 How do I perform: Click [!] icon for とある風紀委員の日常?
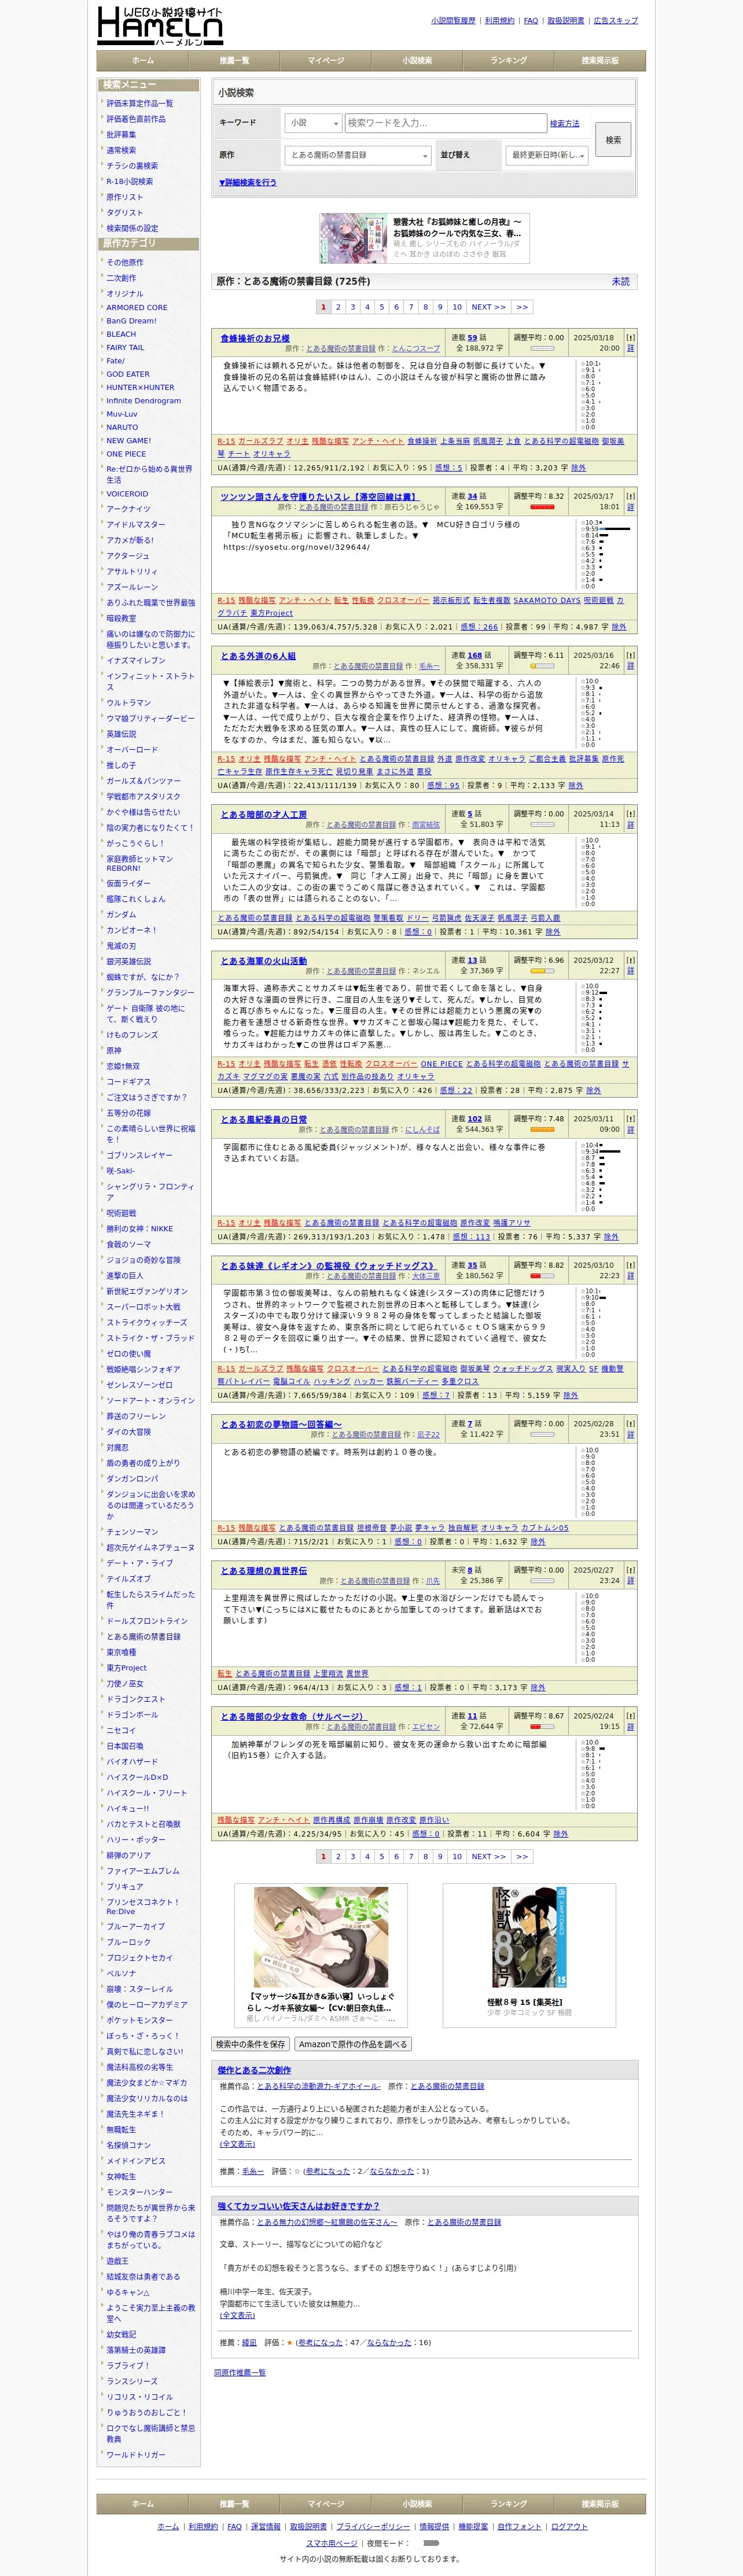pos(630,1118)
